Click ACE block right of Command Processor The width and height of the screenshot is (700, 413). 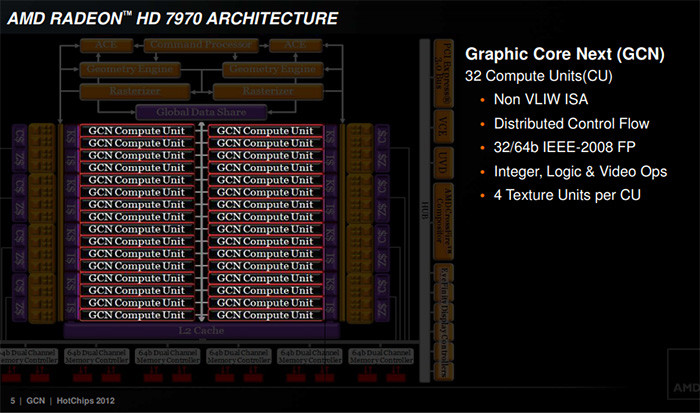(x=295, y=45)
